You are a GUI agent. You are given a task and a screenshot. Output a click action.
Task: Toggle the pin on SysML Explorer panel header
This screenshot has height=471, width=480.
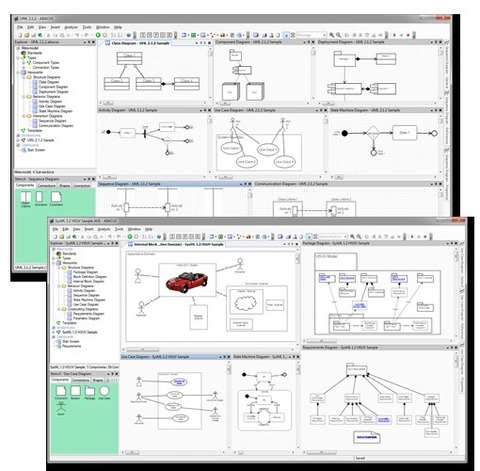point(112,244)
